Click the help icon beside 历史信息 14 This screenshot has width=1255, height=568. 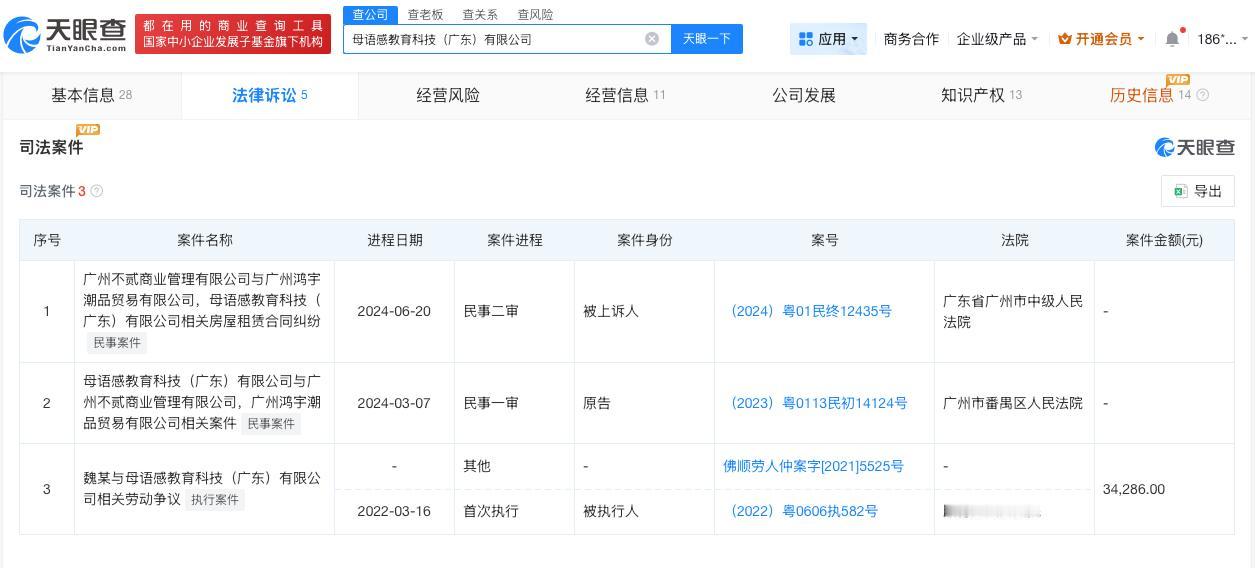tap(1202, 95)
